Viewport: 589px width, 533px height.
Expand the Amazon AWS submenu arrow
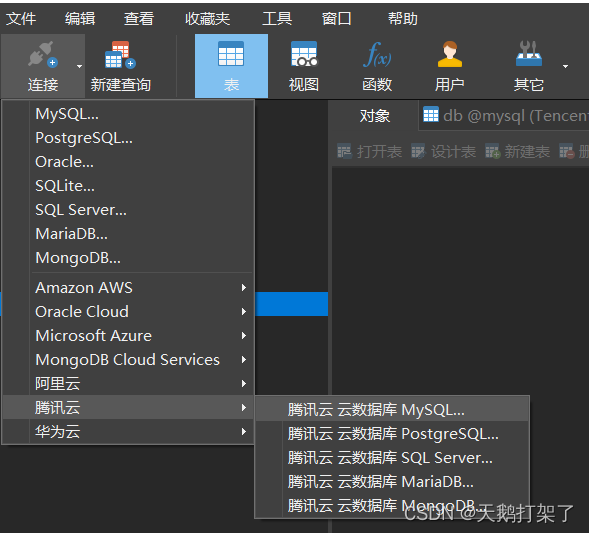click(x=244, y=288)
